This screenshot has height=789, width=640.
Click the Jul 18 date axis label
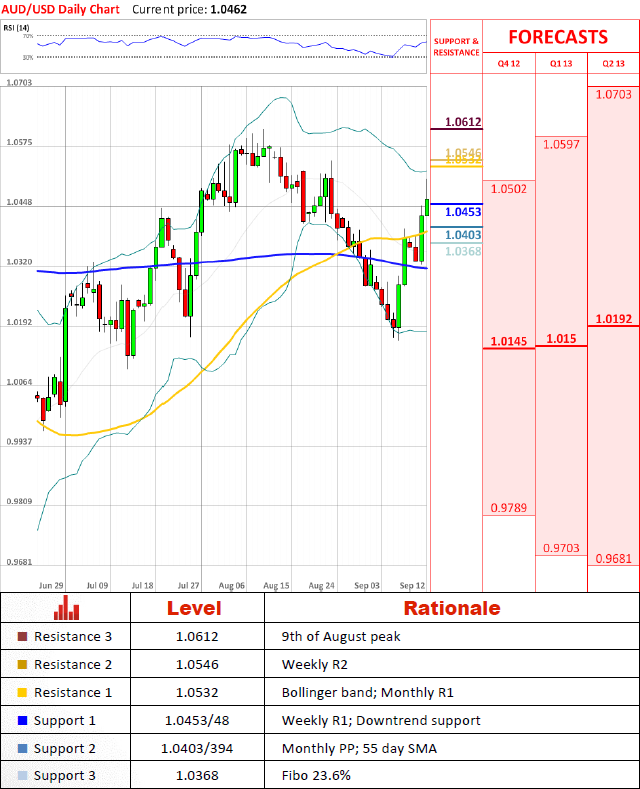pos(142,586)
